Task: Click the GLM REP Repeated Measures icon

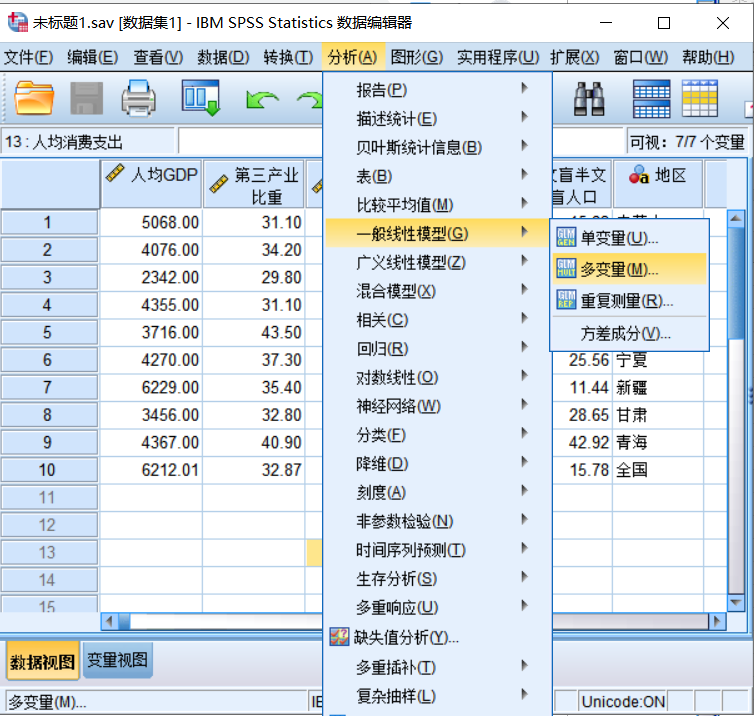Action: (566, 299)
